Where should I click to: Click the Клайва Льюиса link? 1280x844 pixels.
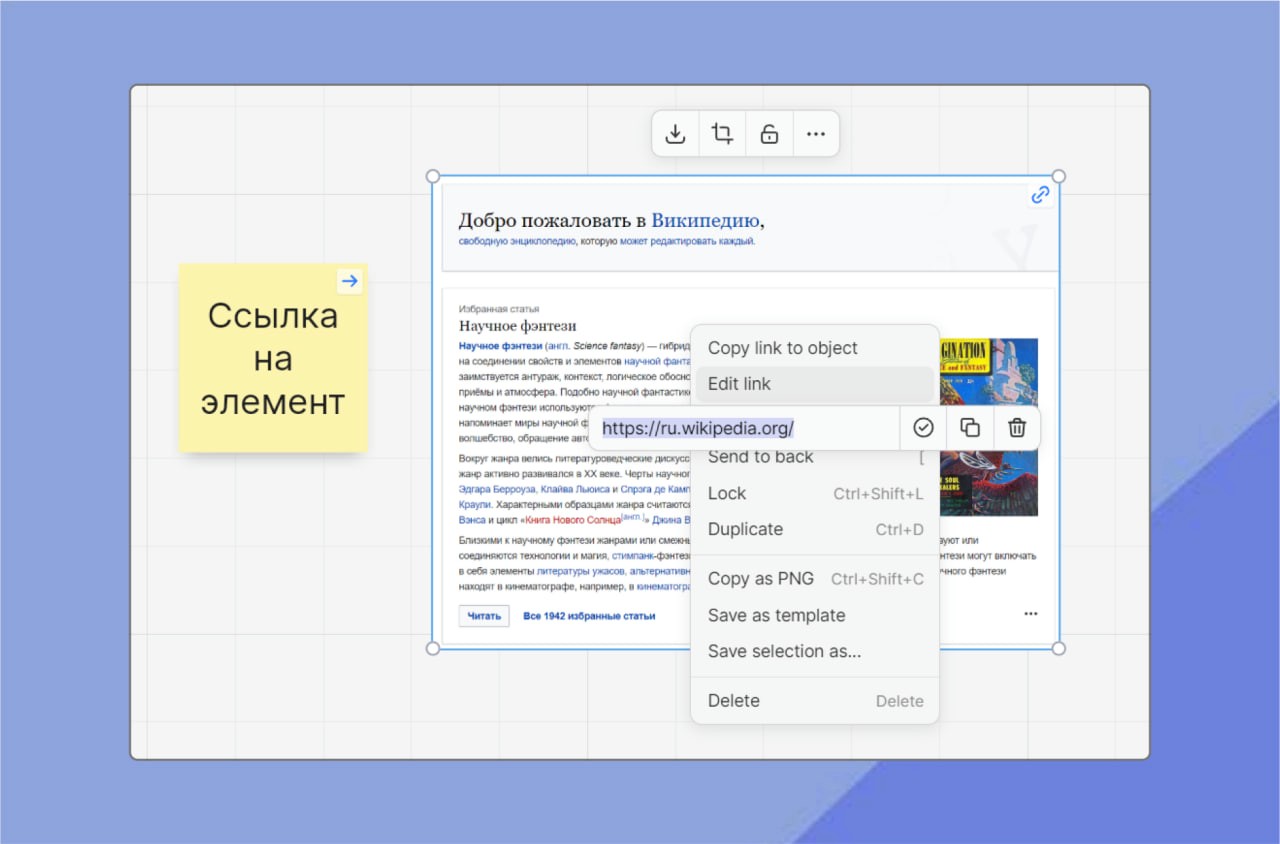click(x=575, y=490)
